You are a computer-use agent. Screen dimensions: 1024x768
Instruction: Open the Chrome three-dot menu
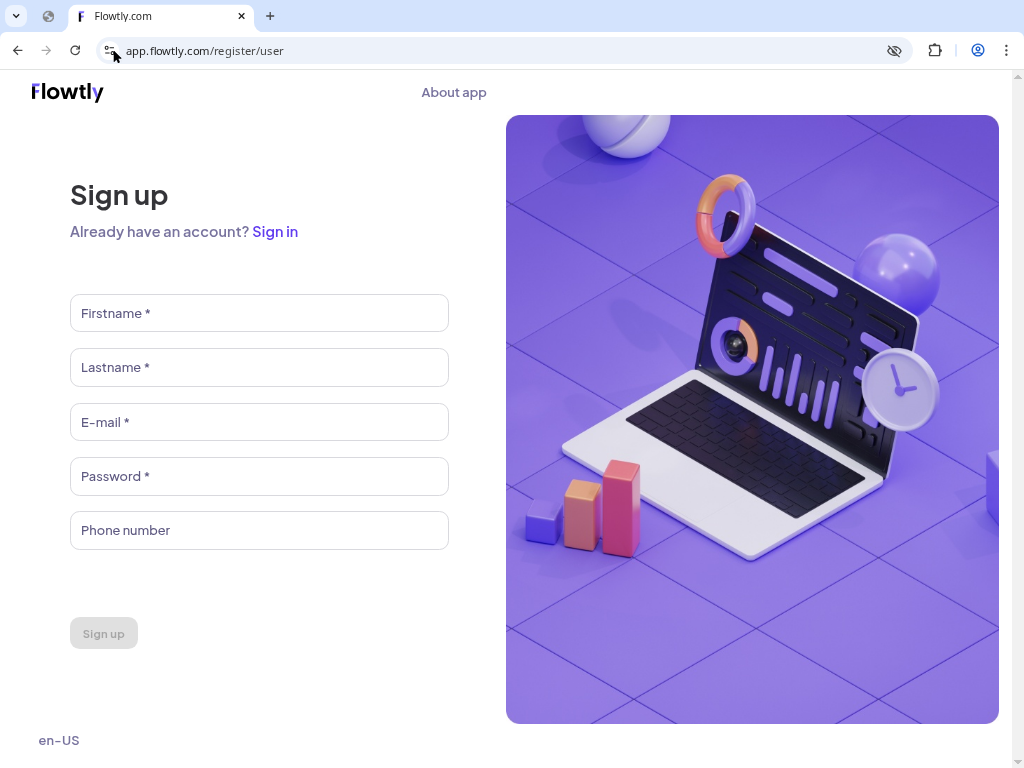[1006, 50]
